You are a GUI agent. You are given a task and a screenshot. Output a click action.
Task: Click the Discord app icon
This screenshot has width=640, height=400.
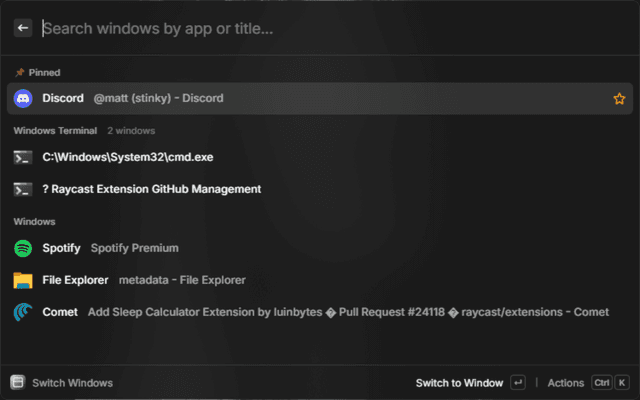[x=23, y=98]
